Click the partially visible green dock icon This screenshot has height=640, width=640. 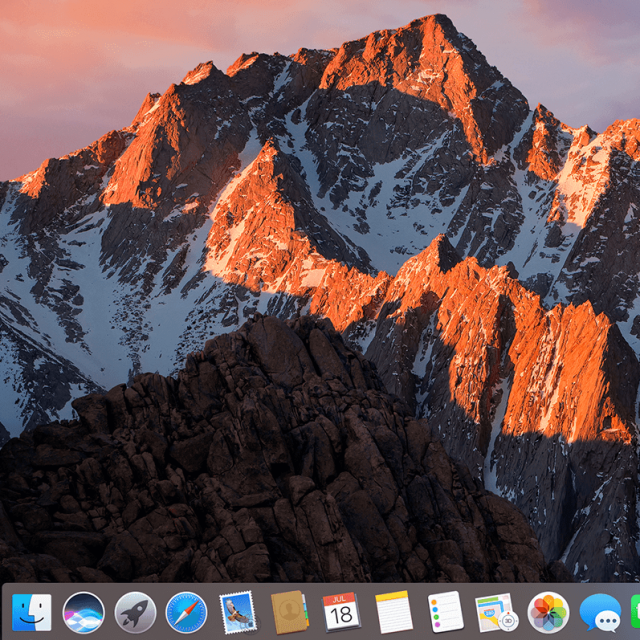(635, 612)
